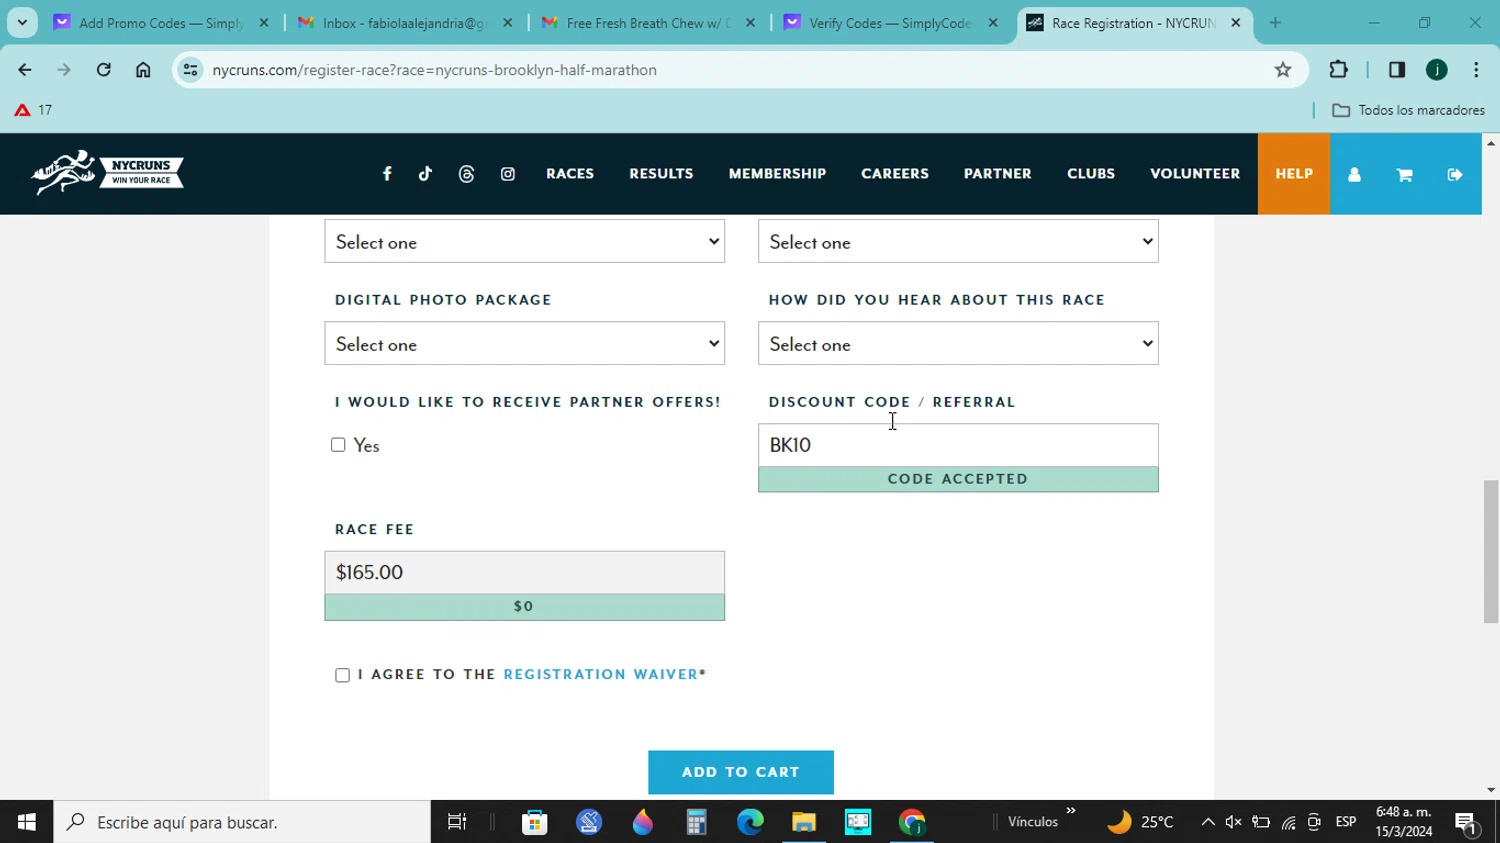
Task: Go to CAREERS page
Action: coord(895,174)
